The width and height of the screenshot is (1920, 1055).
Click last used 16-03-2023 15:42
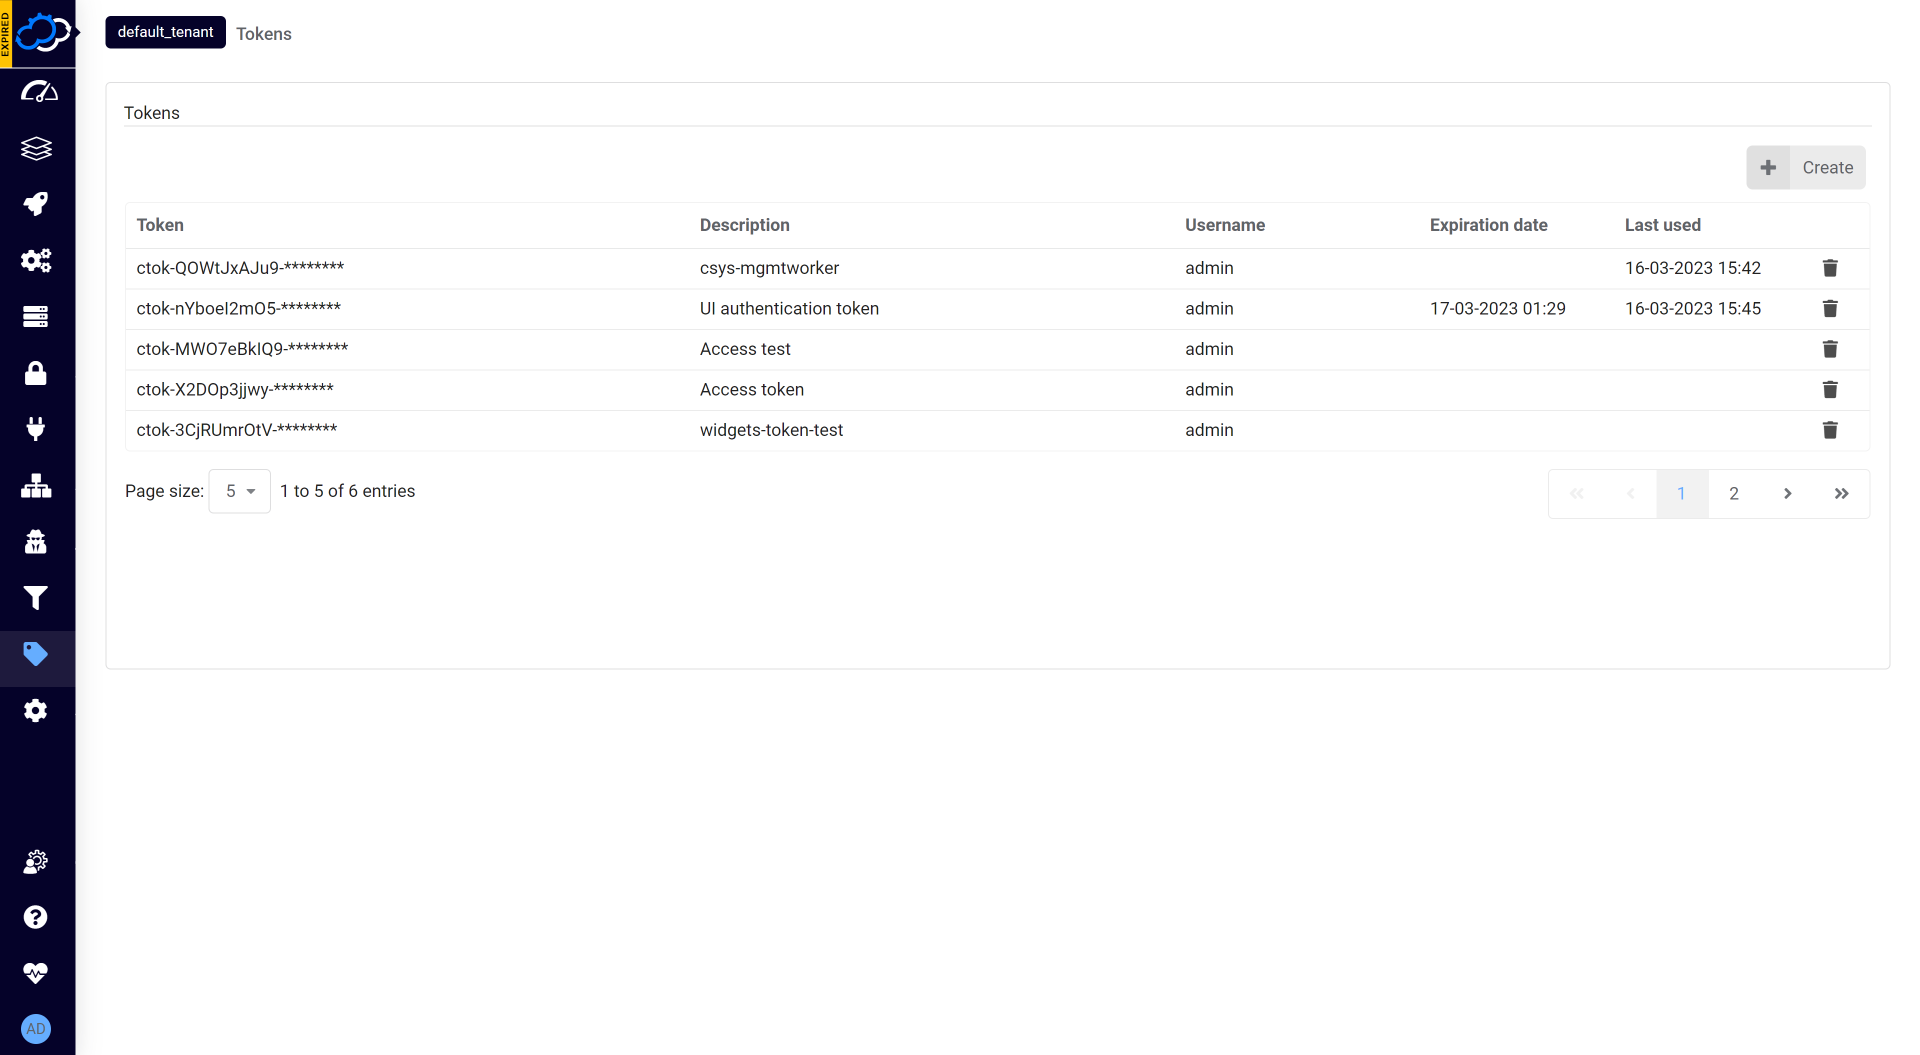1693,268
